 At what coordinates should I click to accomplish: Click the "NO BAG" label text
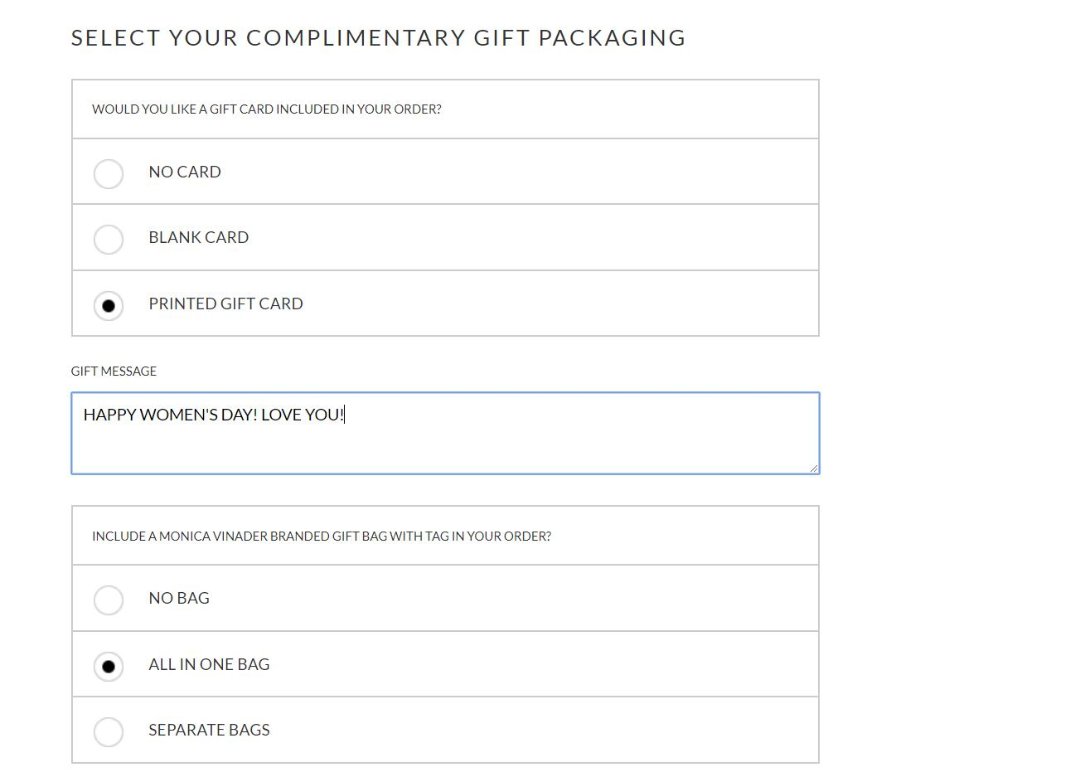click(179, 598)
